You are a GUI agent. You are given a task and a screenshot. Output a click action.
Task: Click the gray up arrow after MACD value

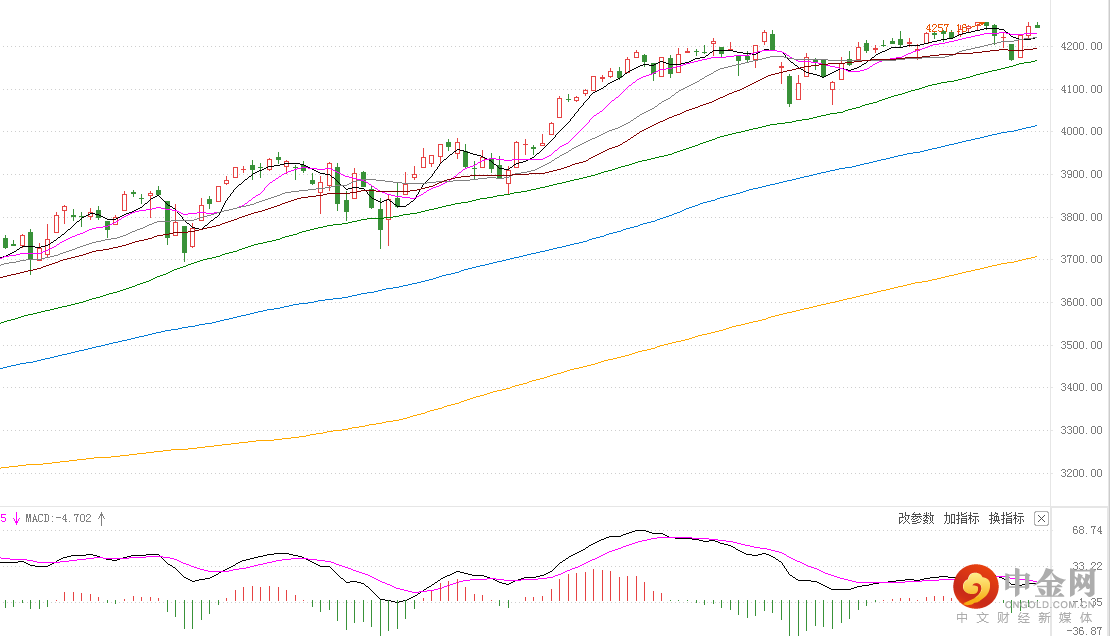(x=102, y=518)
